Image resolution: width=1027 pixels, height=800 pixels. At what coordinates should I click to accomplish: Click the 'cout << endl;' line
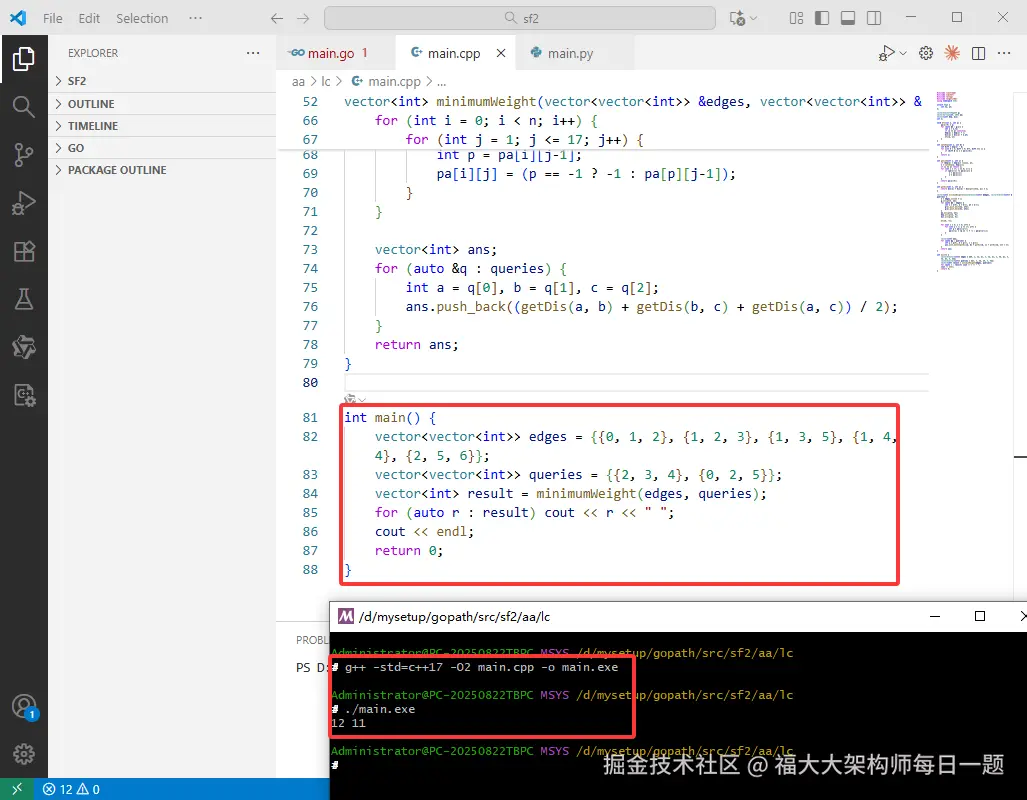click(424, 531)
